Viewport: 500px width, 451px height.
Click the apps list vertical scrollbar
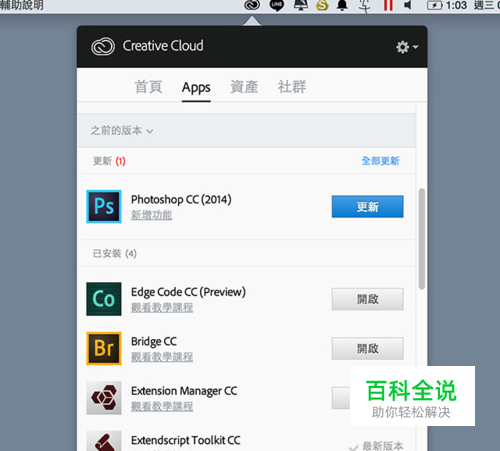[x=422, y=239]
